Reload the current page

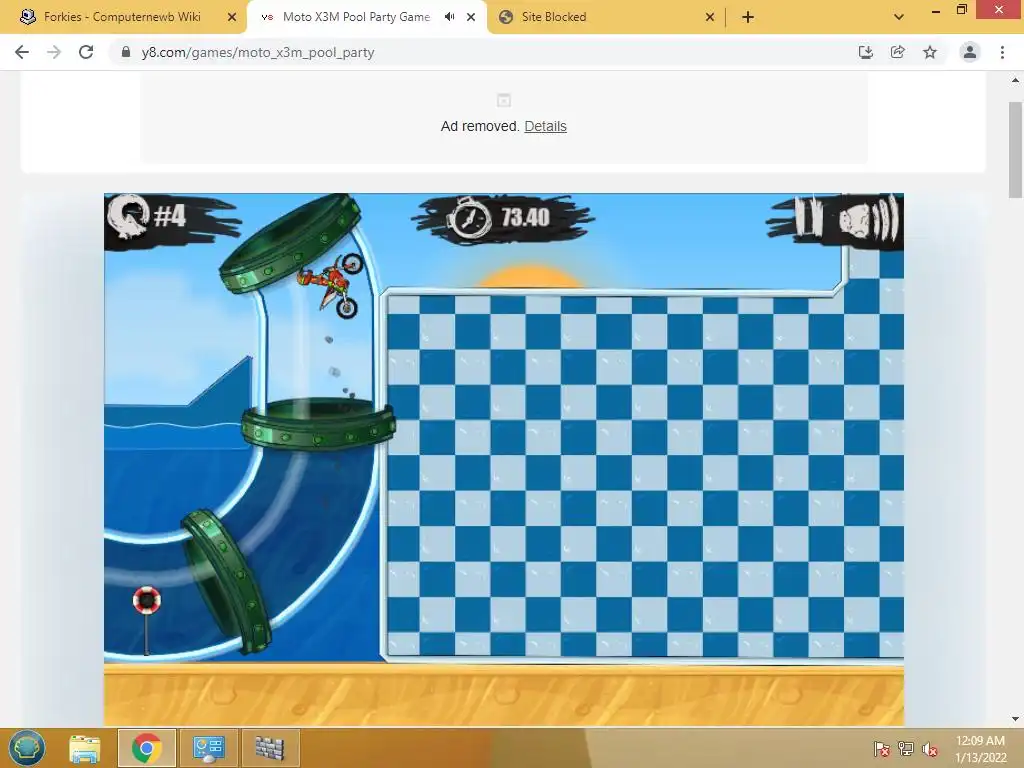tap(86, 52)
